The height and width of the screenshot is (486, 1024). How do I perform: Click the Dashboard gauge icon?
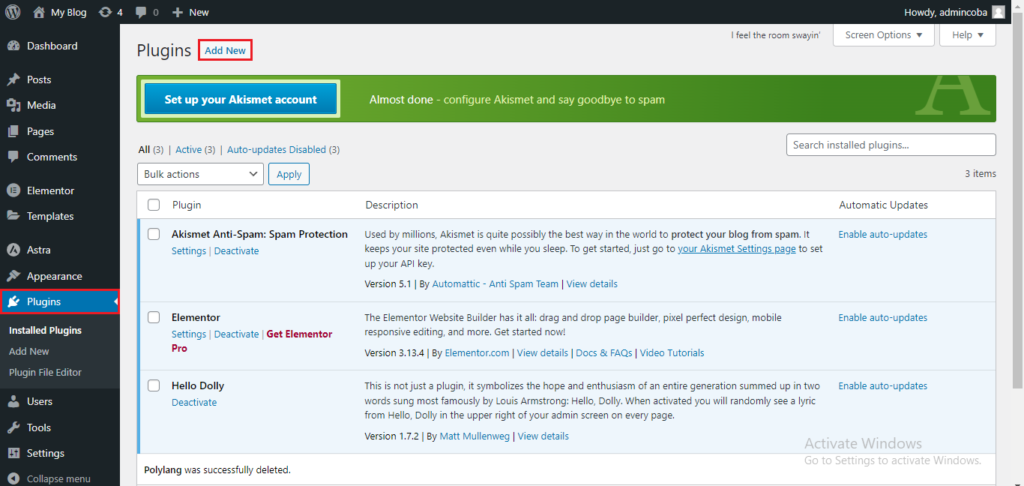[x=13, y=46]
